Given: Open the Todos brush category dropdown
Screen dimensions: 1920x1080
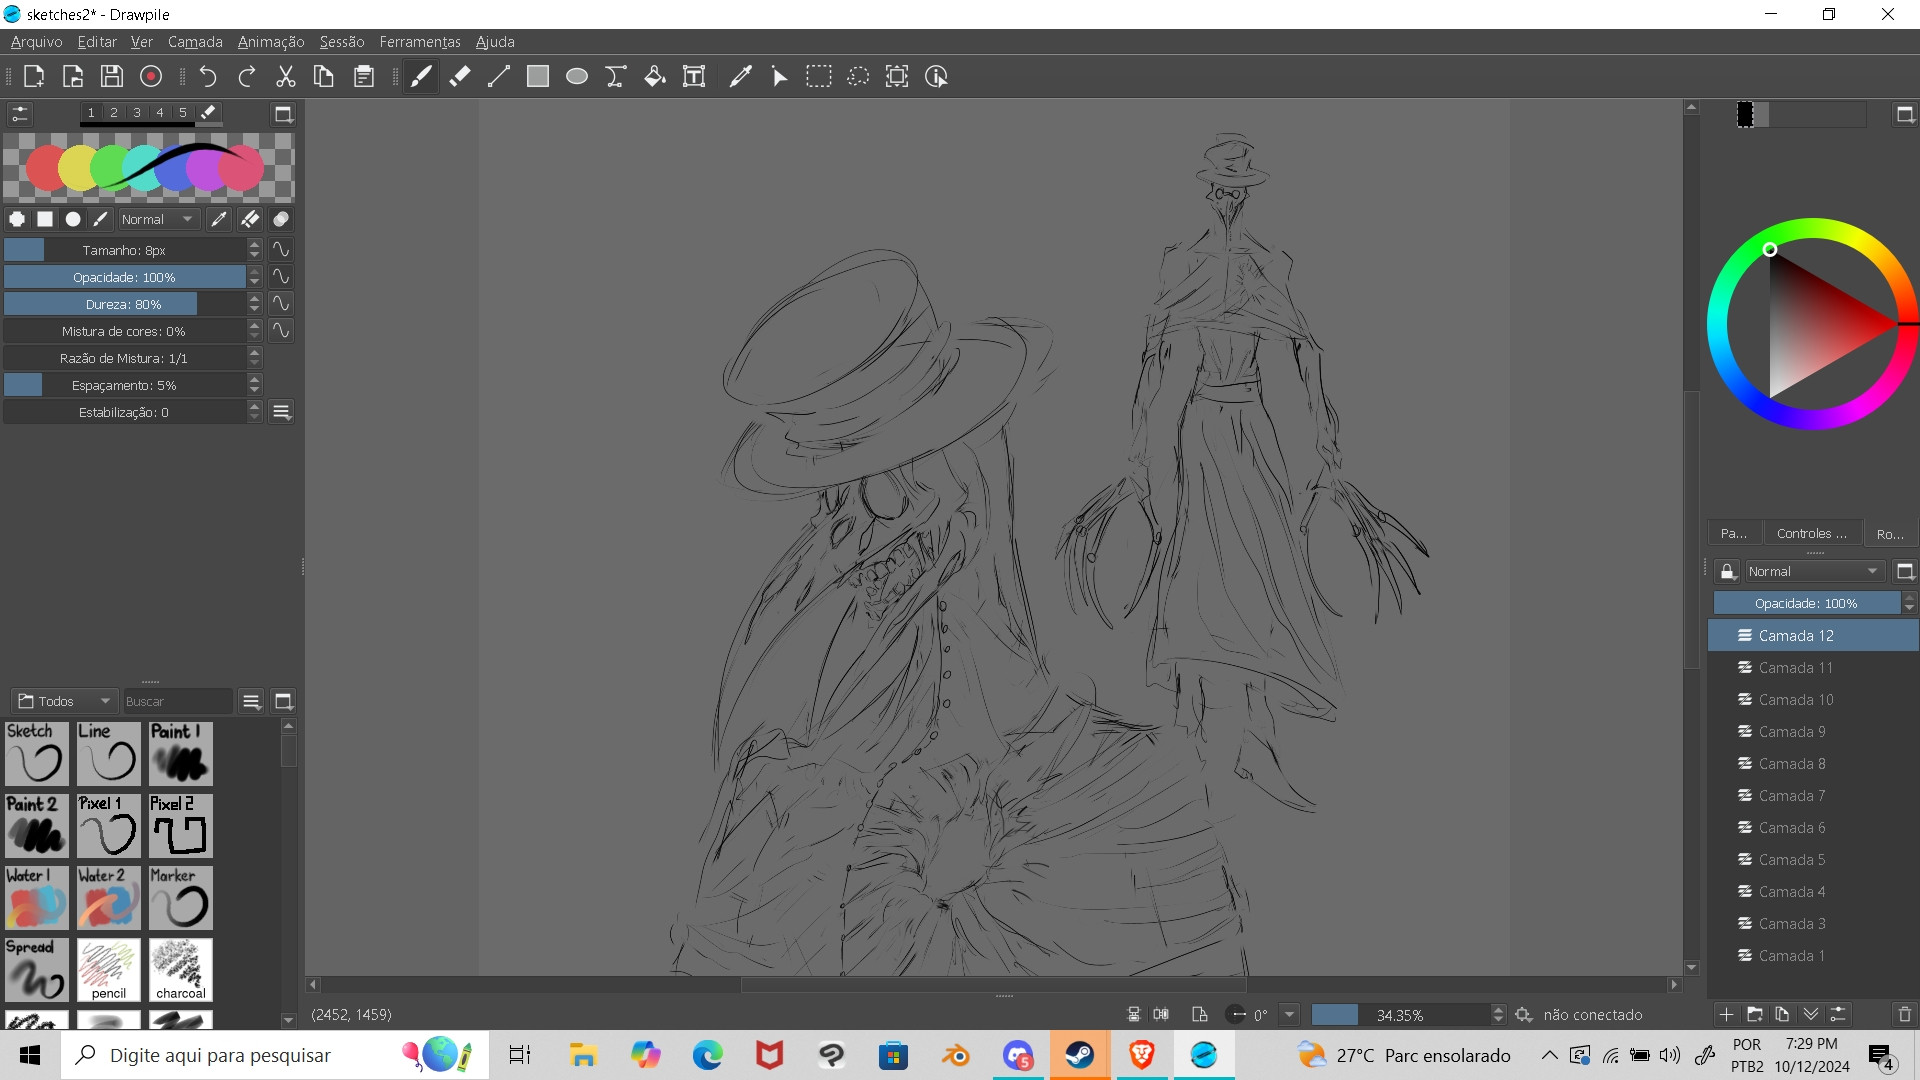Looking at the screenshot, I should [64, 701].
